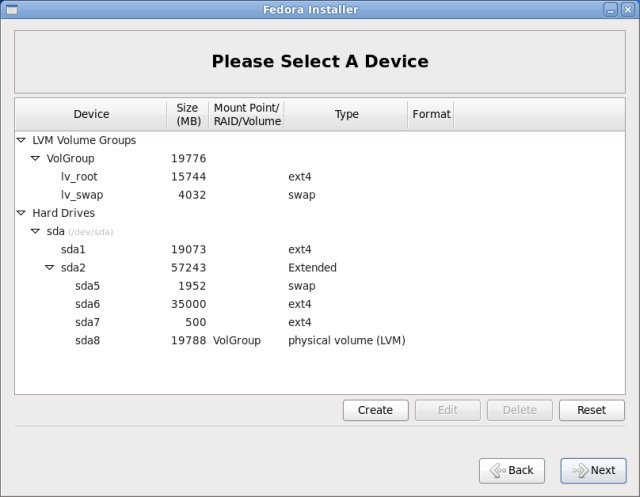
Task: Sort by Size (MB) column header
Action: click(188, 114)
